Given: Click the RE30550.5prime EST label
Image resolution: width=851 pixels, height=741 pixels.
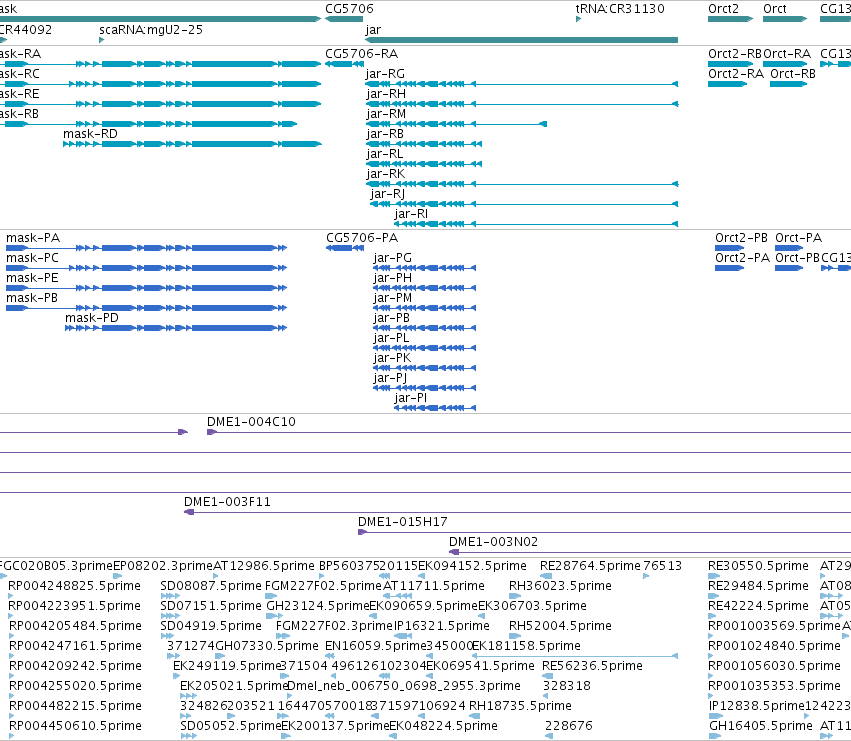Looking at the screenshot, I should click(758, 566).
